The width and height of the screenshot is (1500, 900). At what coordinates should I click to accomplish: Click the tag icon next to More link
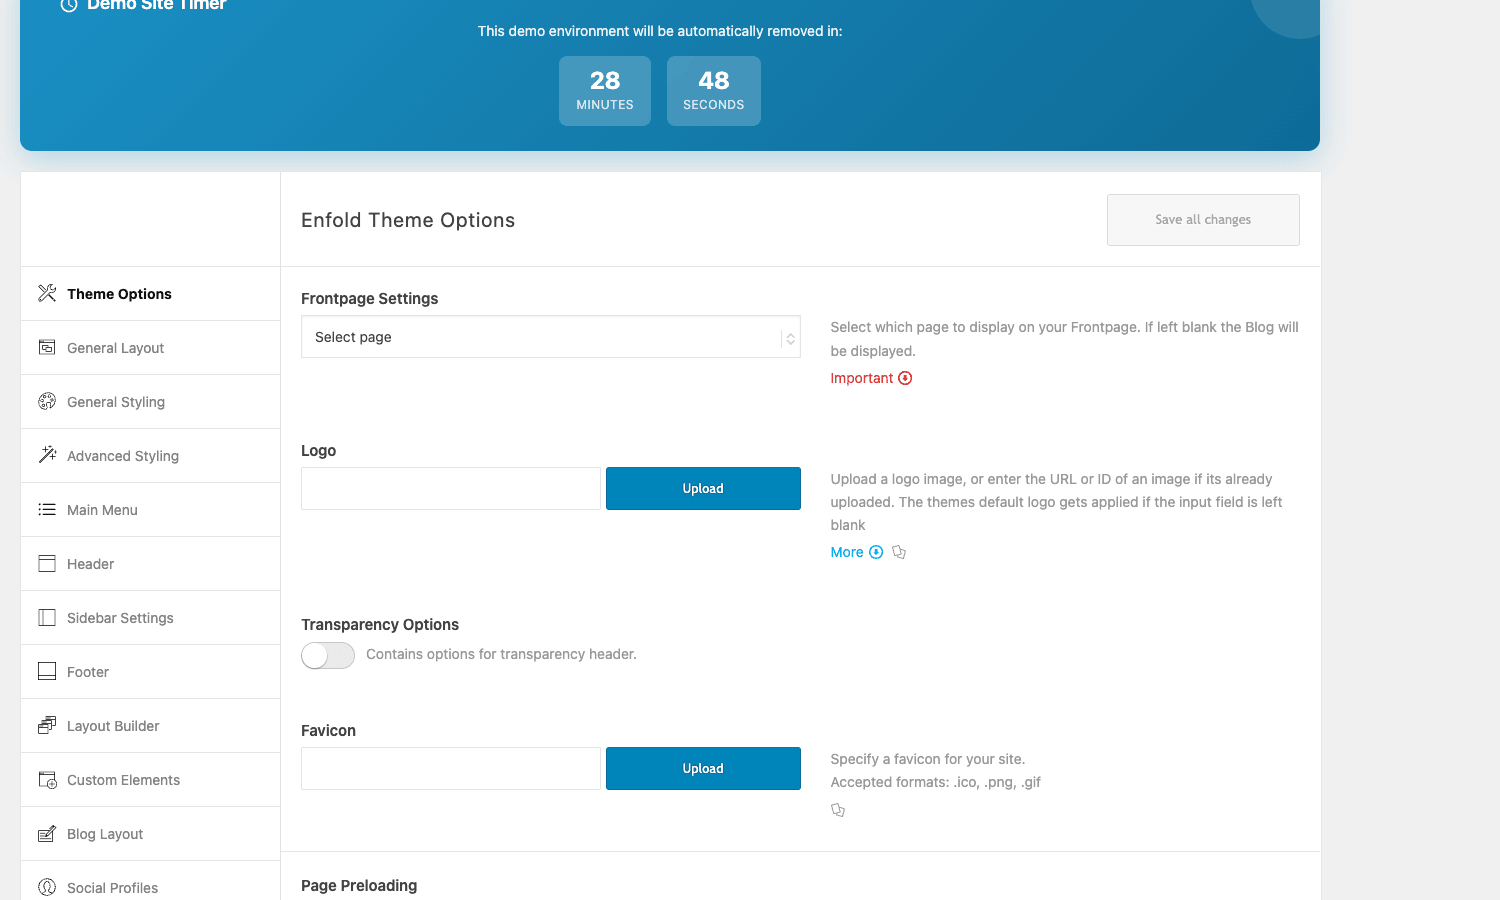(899, 552)
